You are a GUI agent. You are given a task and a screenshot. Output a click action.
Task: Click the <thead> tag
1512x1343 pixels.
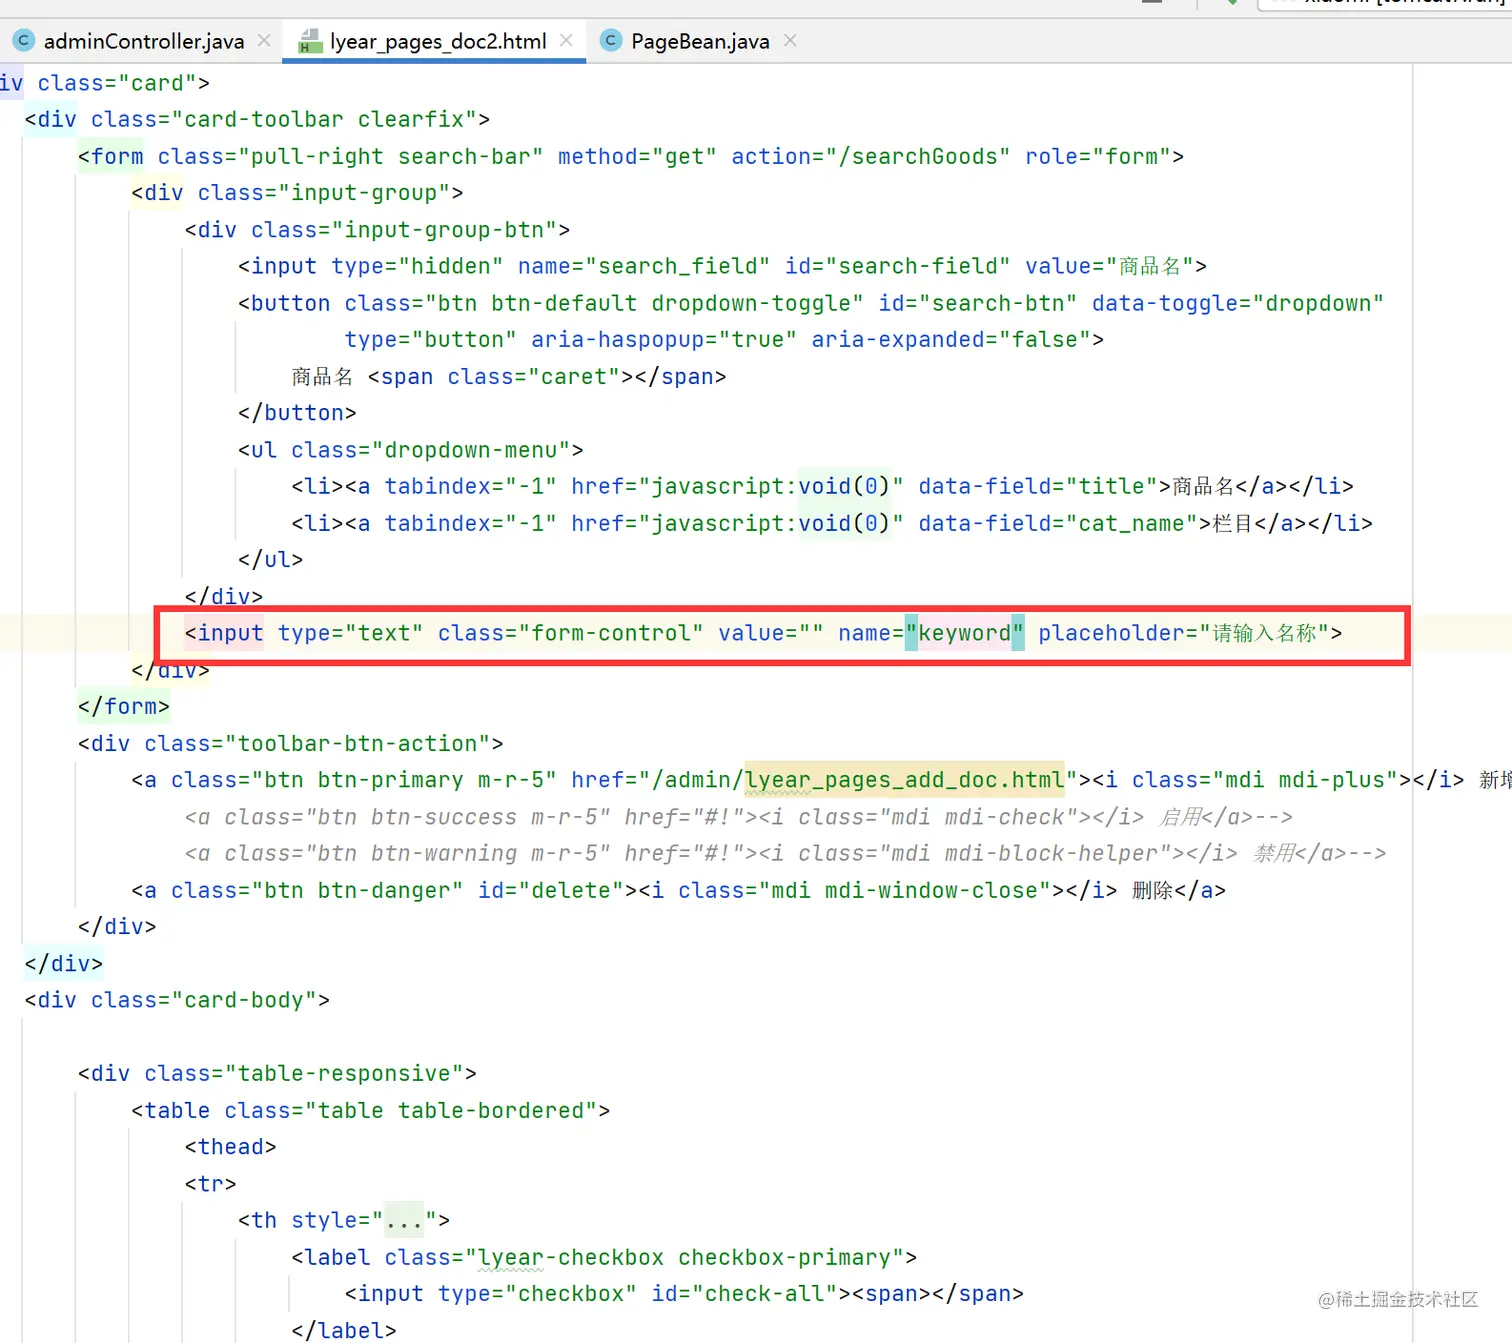pos(231,1147)
